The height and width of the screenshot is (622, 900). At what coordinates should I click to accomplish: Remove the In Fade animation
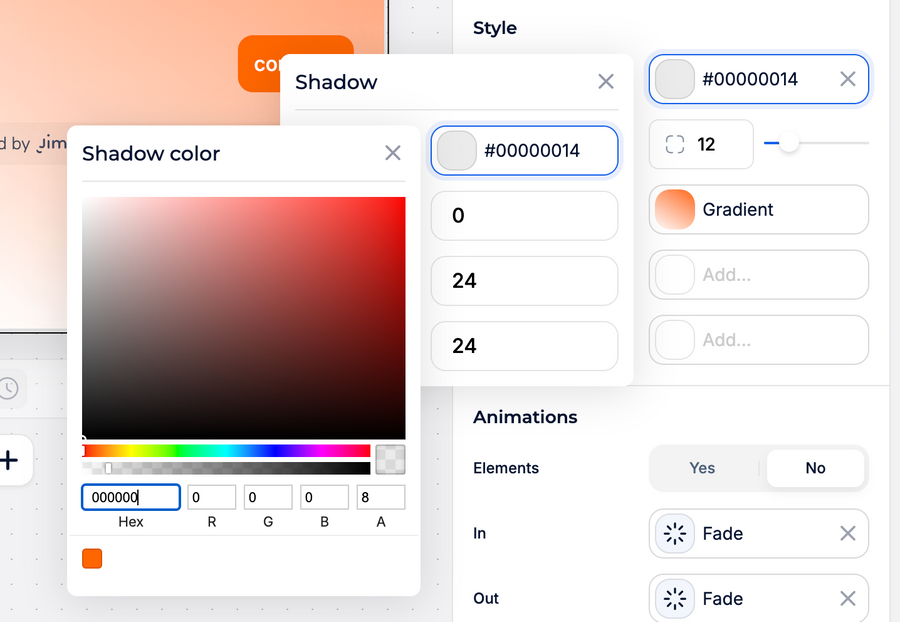tap(847, 534)
